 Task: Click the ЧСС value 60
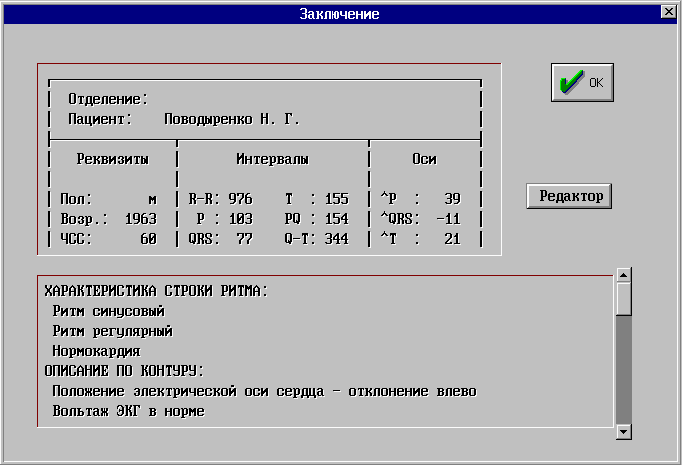148,239
